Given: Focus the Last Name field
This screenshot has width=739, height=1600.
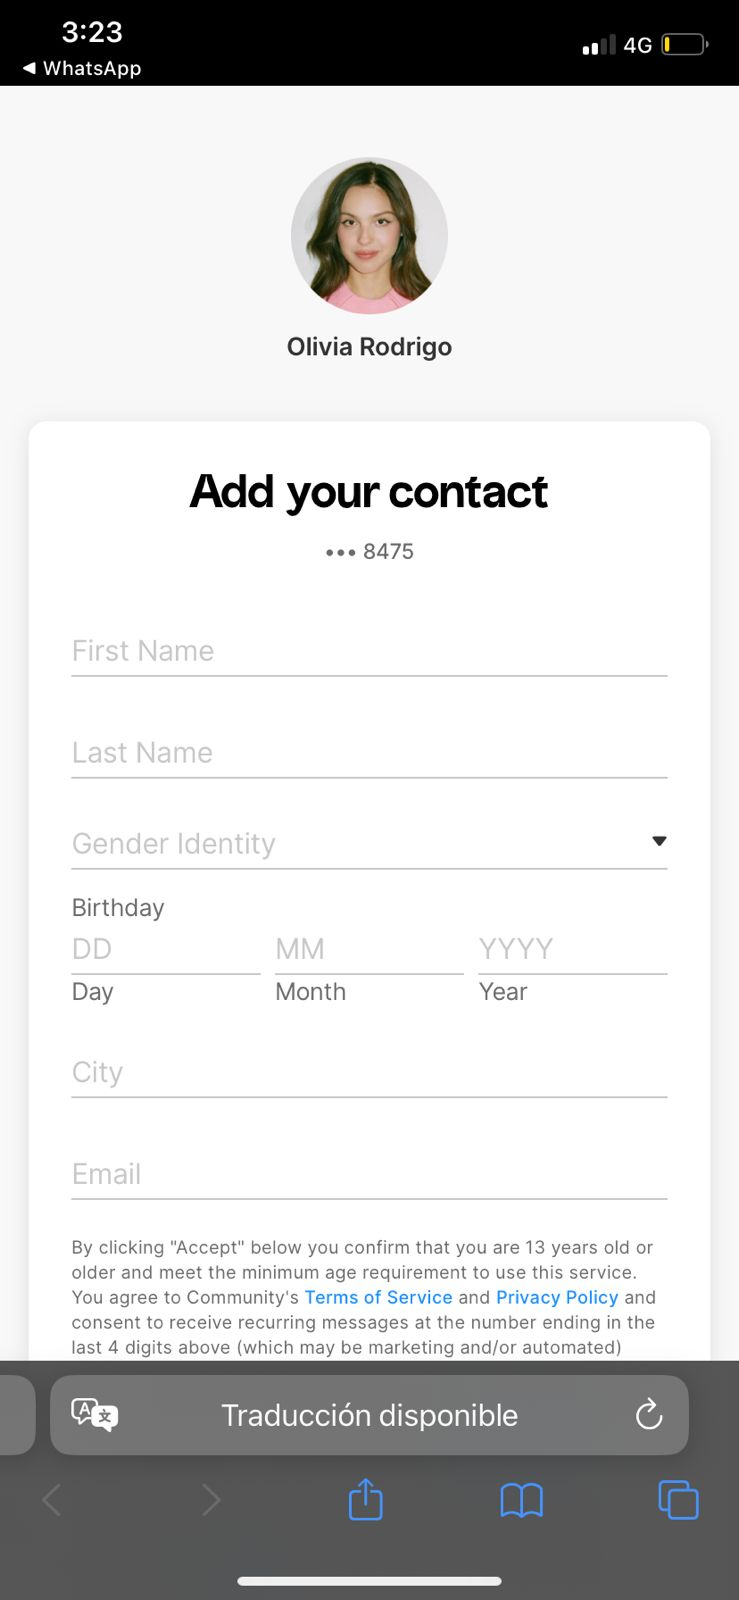Looking at the screenshot, I should click(x=369, y=753).
